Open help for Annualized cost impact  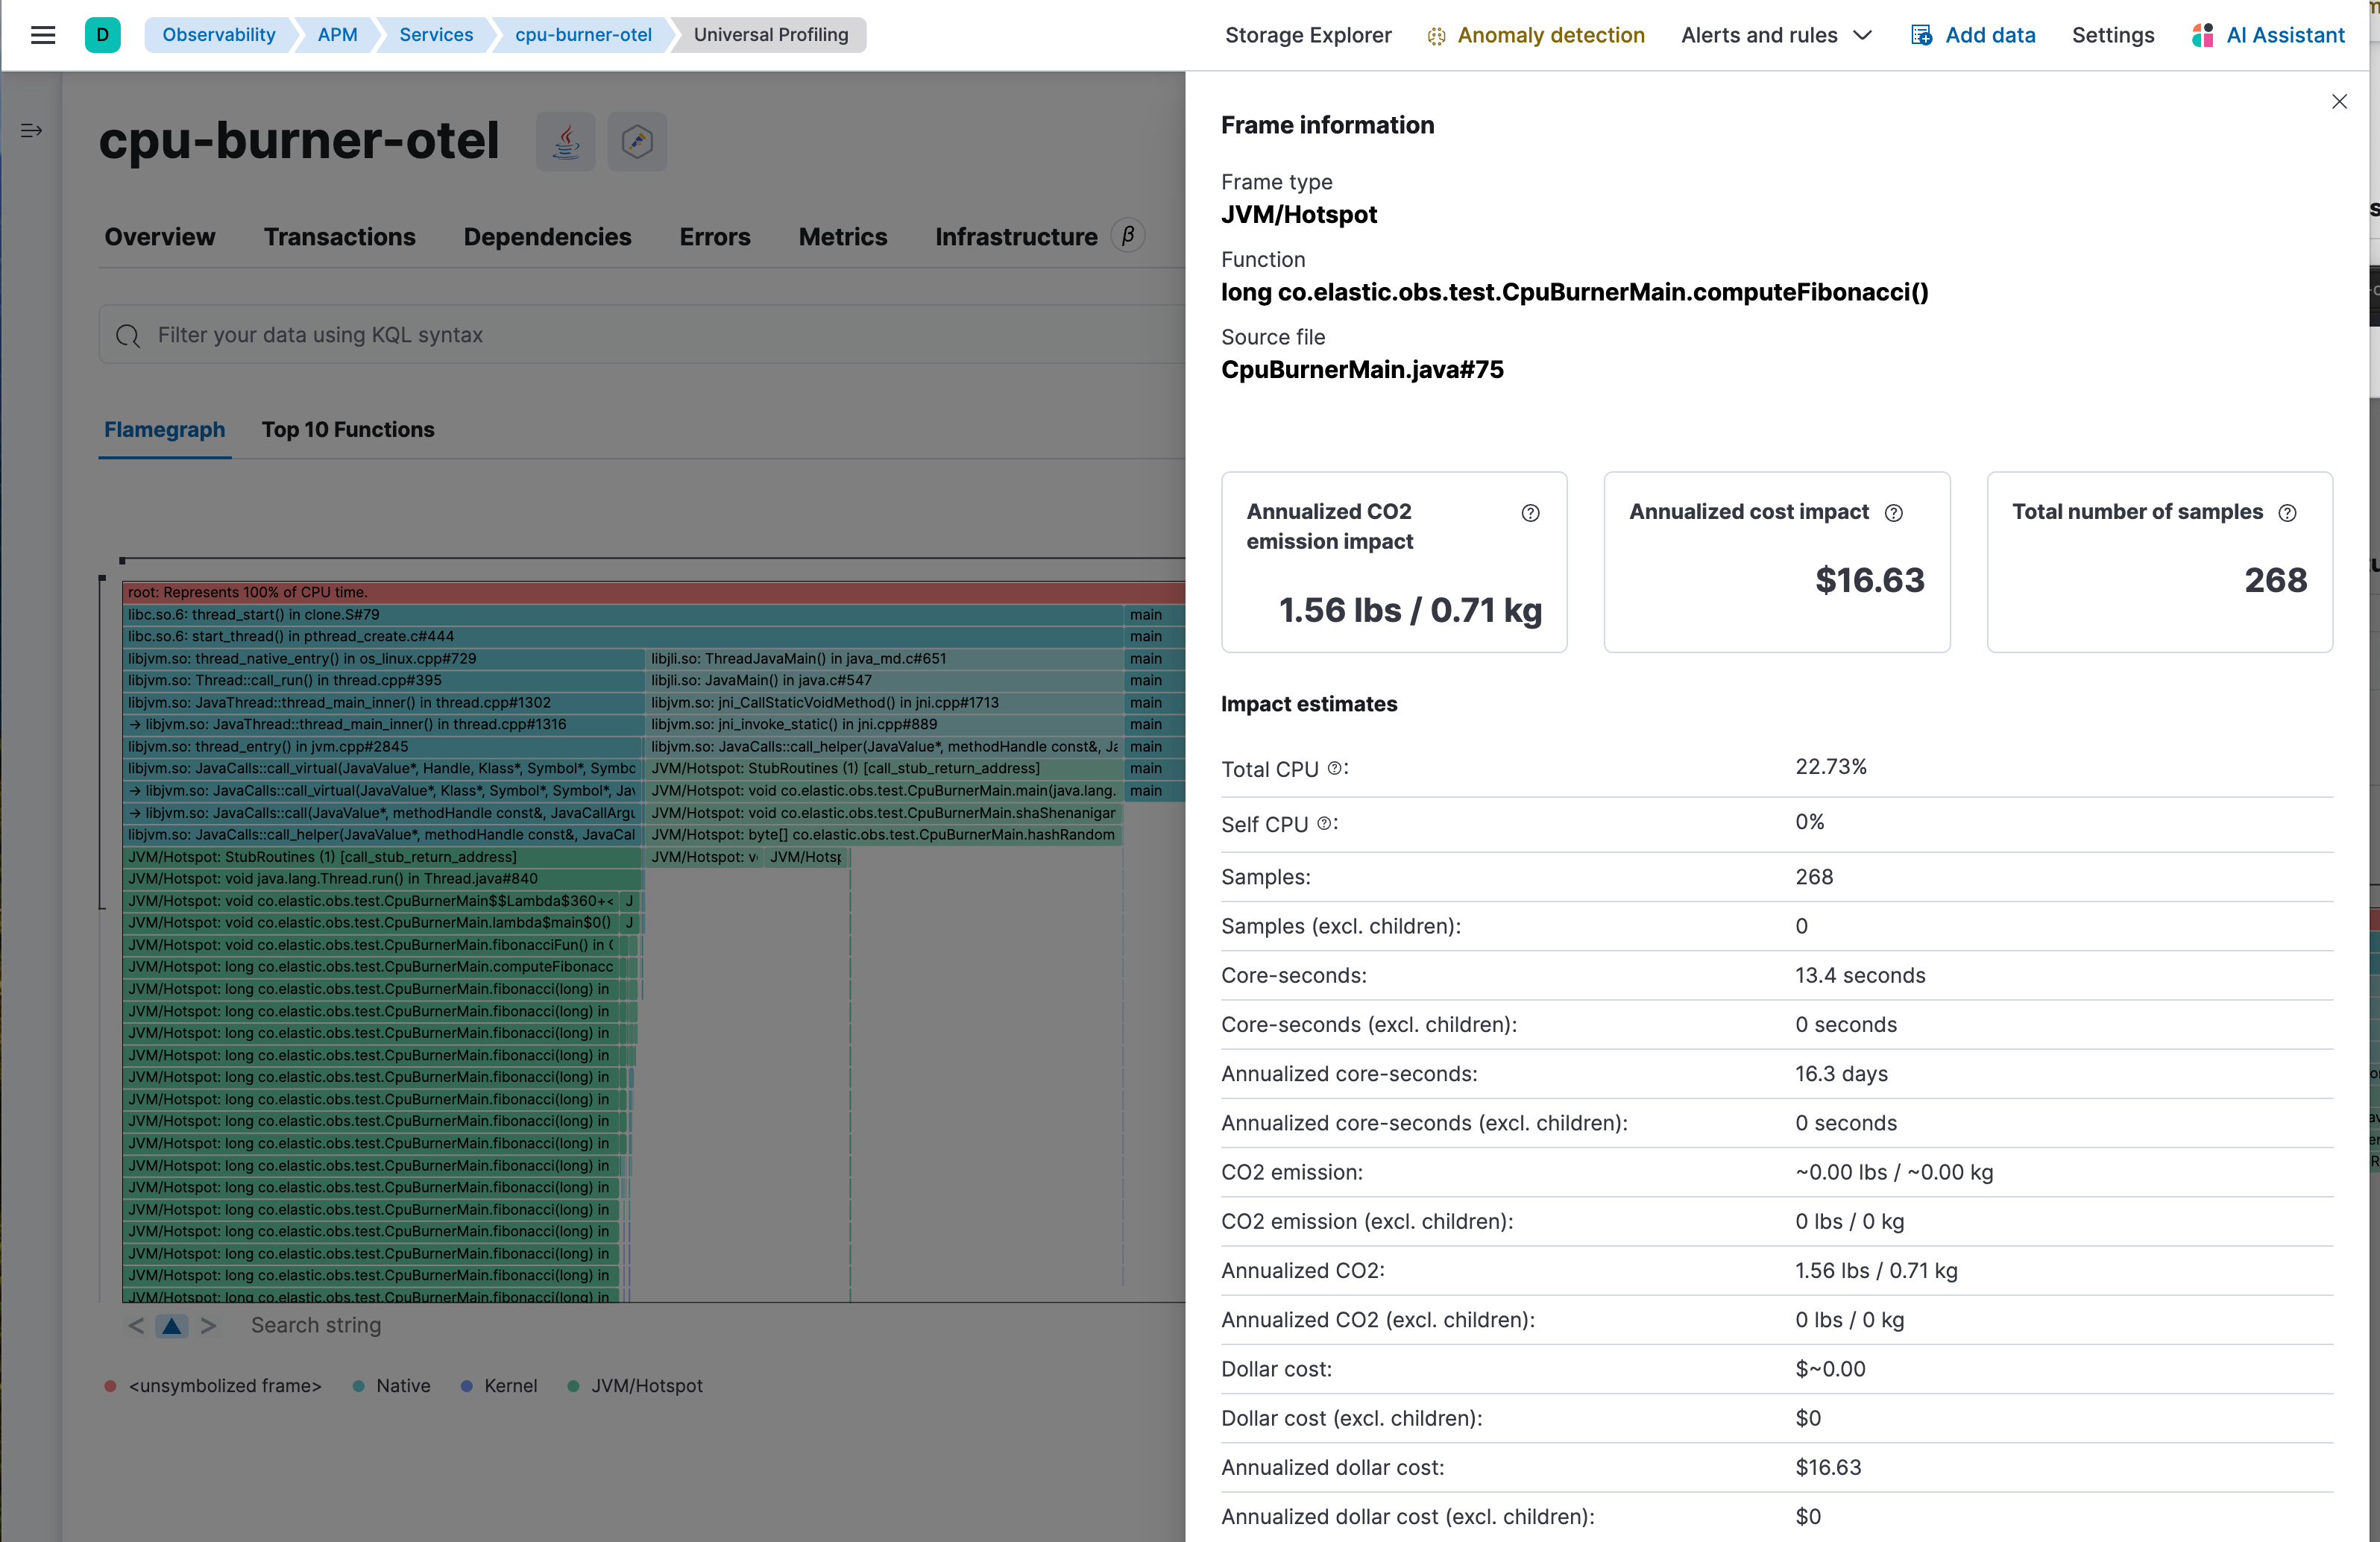(1893, 513)
